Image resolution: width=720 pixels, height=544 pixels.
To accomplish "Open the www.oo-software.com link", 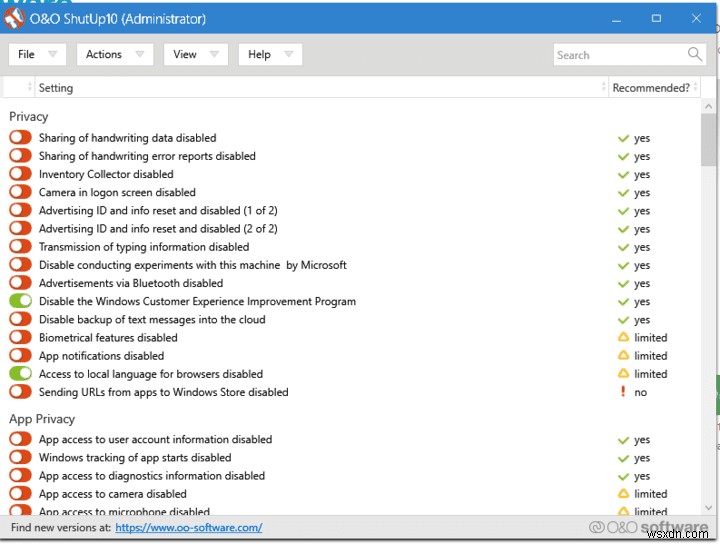I will (188, 527).
